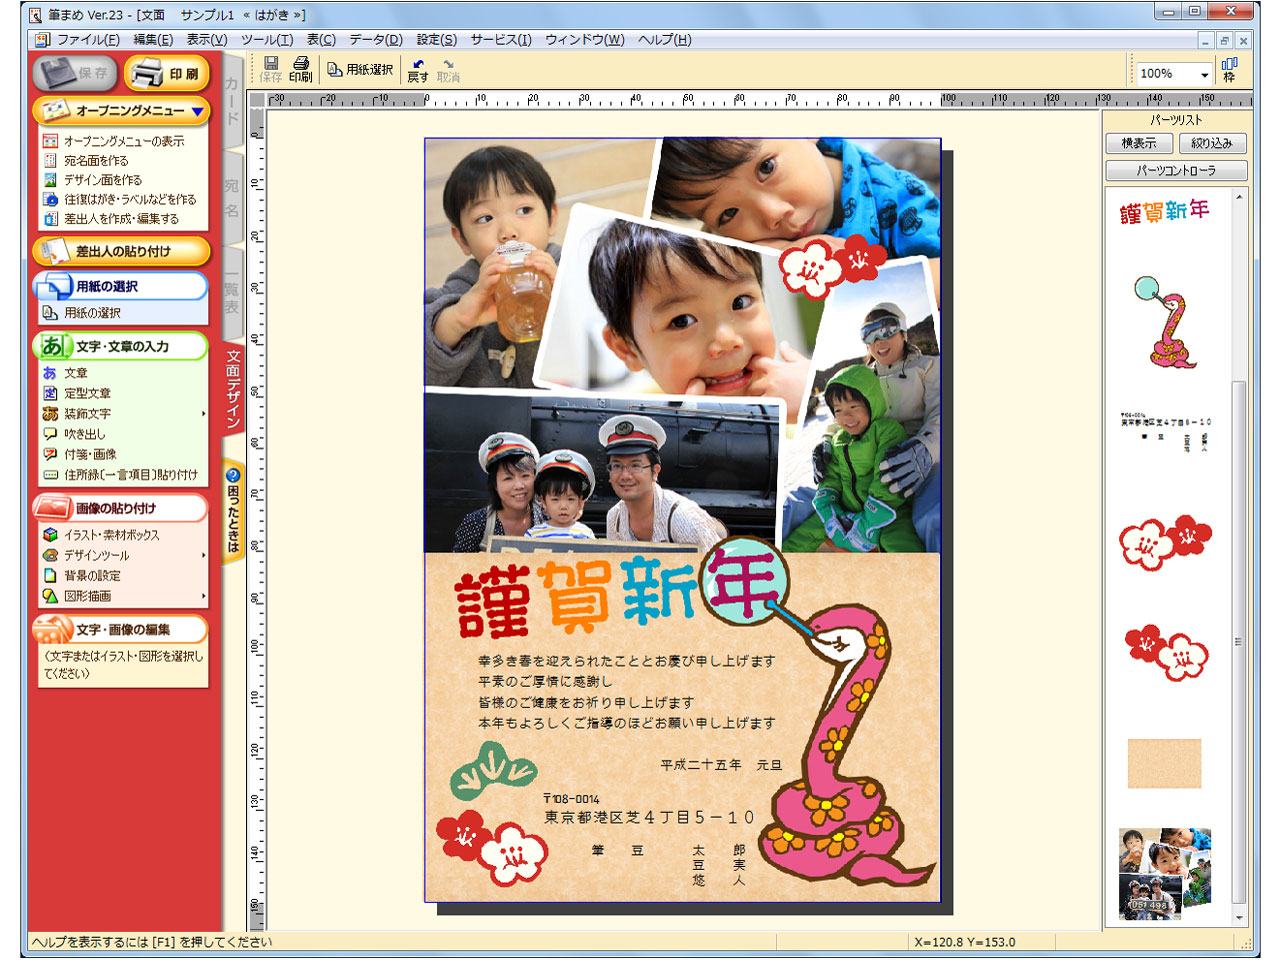The height and width of the screenshot is (960, 1280).
Task: Expand the 装飾文字 submenu arrow
Action: pos(203,414)
